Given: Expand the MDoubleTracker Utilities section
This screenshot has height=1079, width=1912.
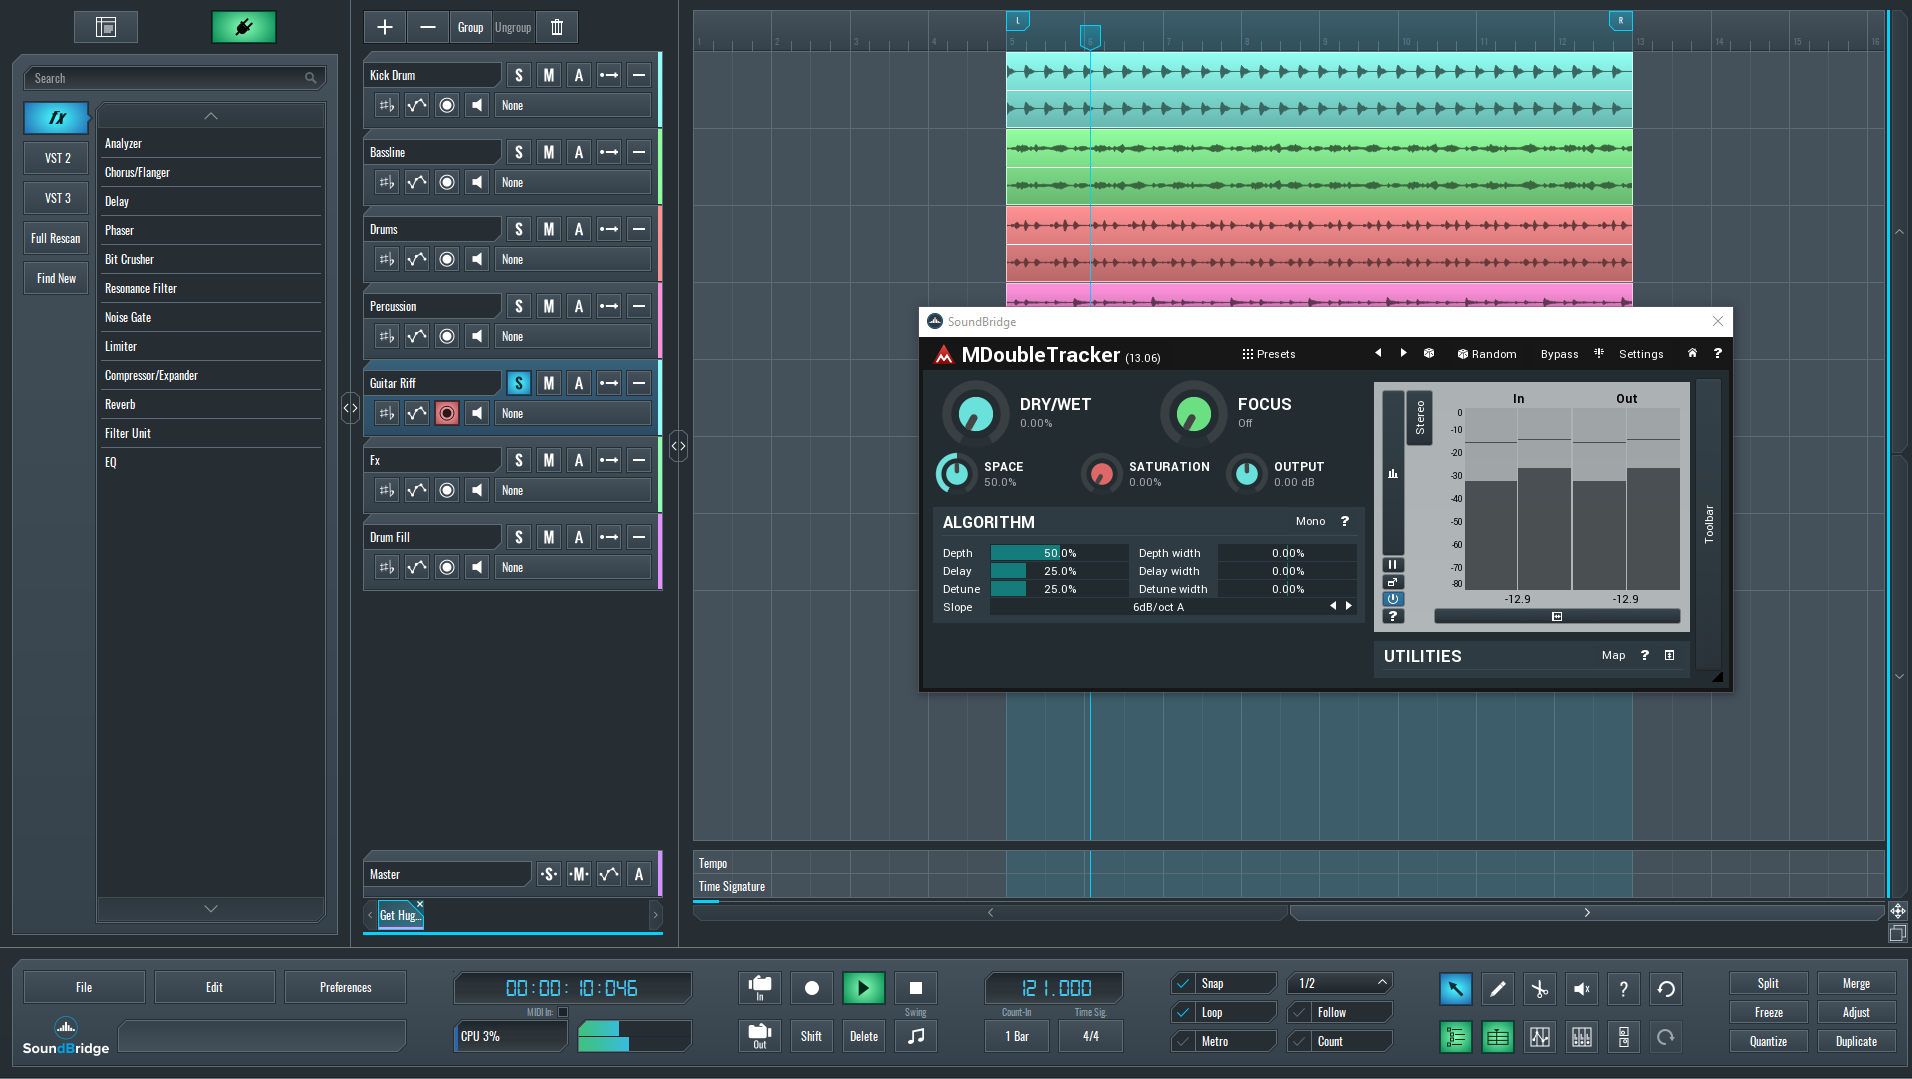Looking at the screenshot, I should [1669, 656].
